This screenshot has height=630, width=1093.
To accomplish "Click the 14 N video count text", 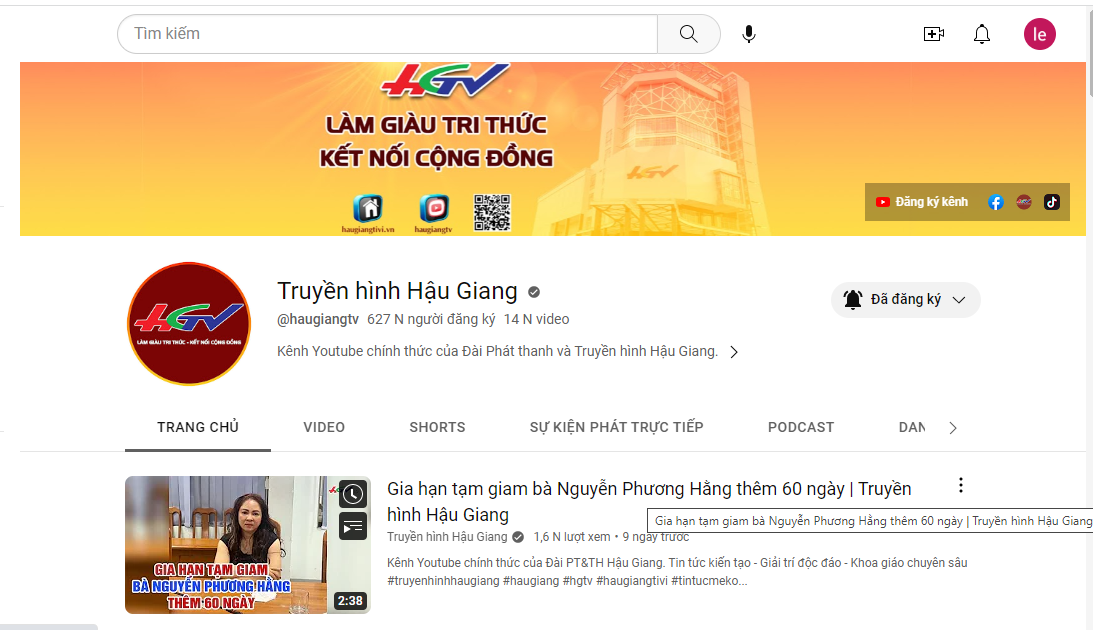I will tap(537, 319).
